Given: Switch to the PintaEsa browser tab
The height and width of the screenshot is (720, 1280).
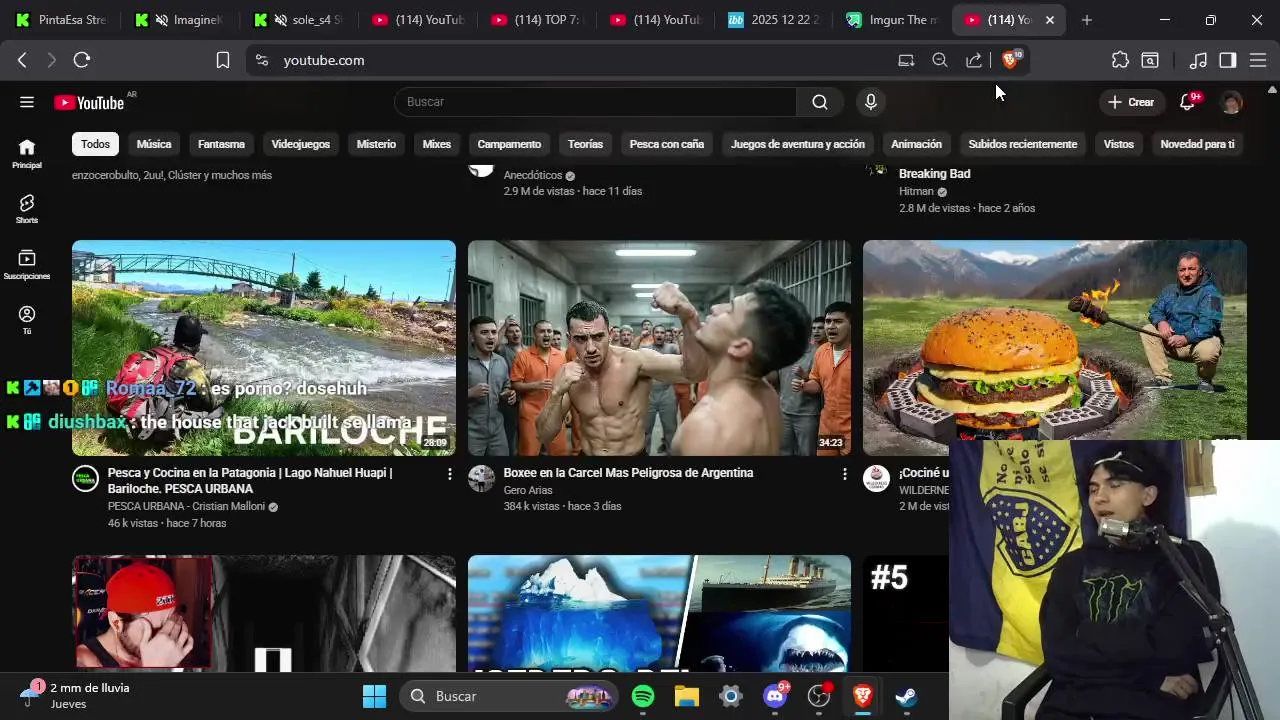Looking at the screenshot, I should 62,20.
